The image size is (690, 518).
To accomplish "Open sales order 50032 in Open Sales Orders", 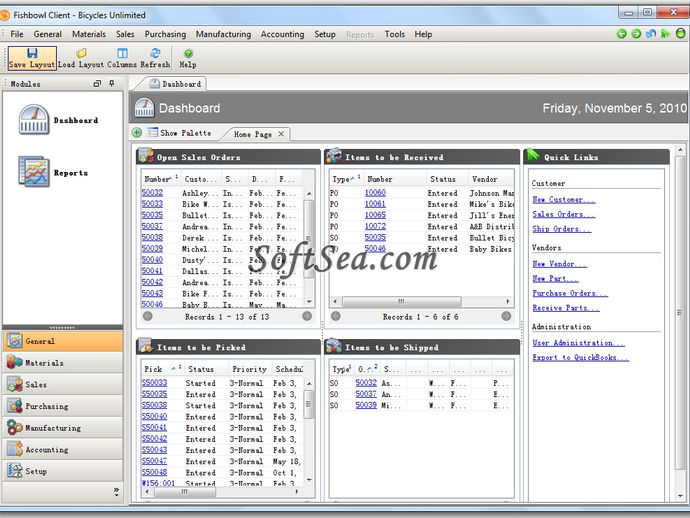I will coord(152,193).
